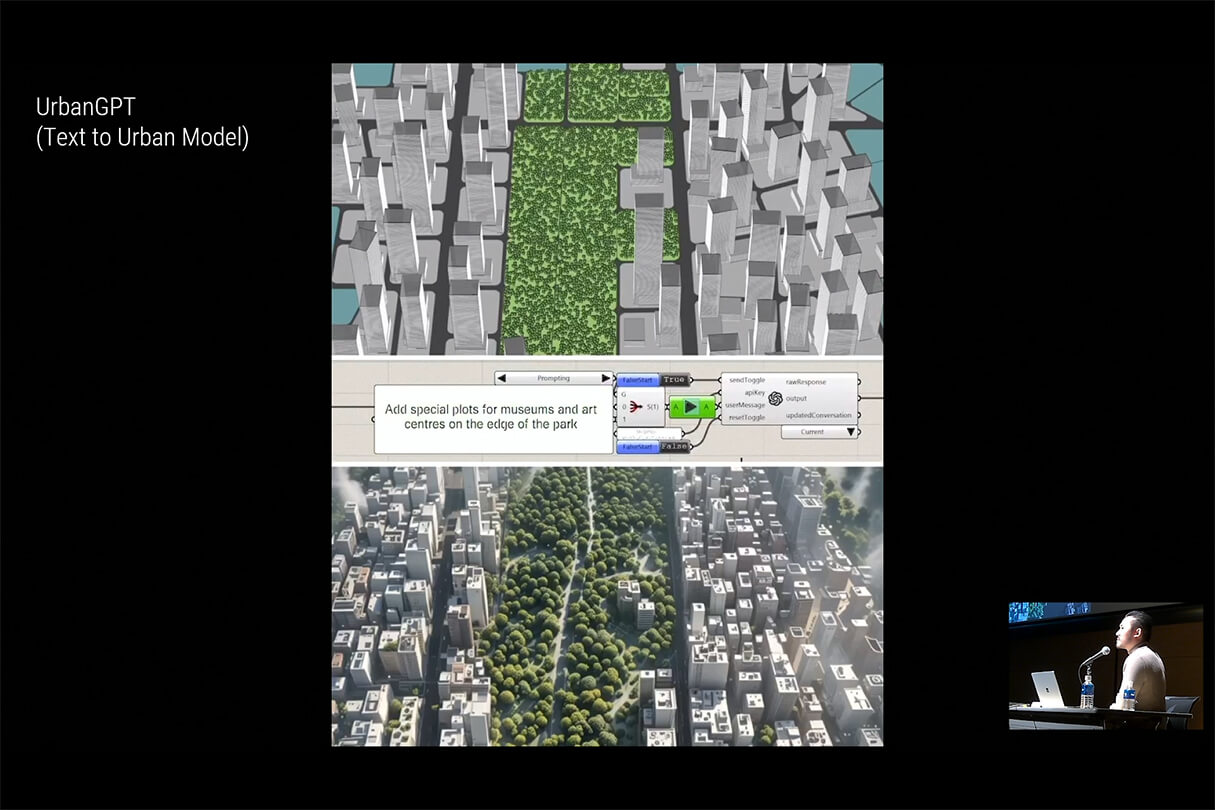1215x810 pixels.
Task: Click the 3D massing model viewport image
Action: pyautogui.click(x=607, y=208)
